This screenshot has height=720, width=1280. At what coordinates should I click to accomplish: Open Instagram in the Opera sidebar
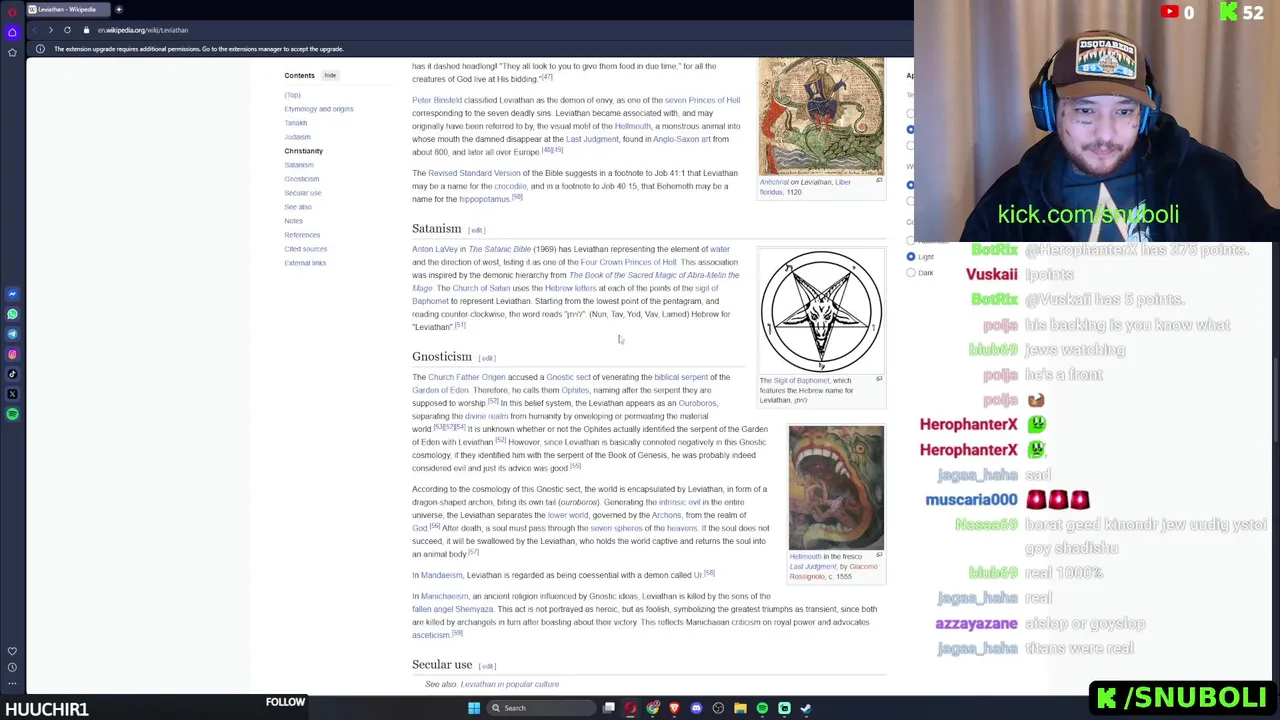pos(12,354)
